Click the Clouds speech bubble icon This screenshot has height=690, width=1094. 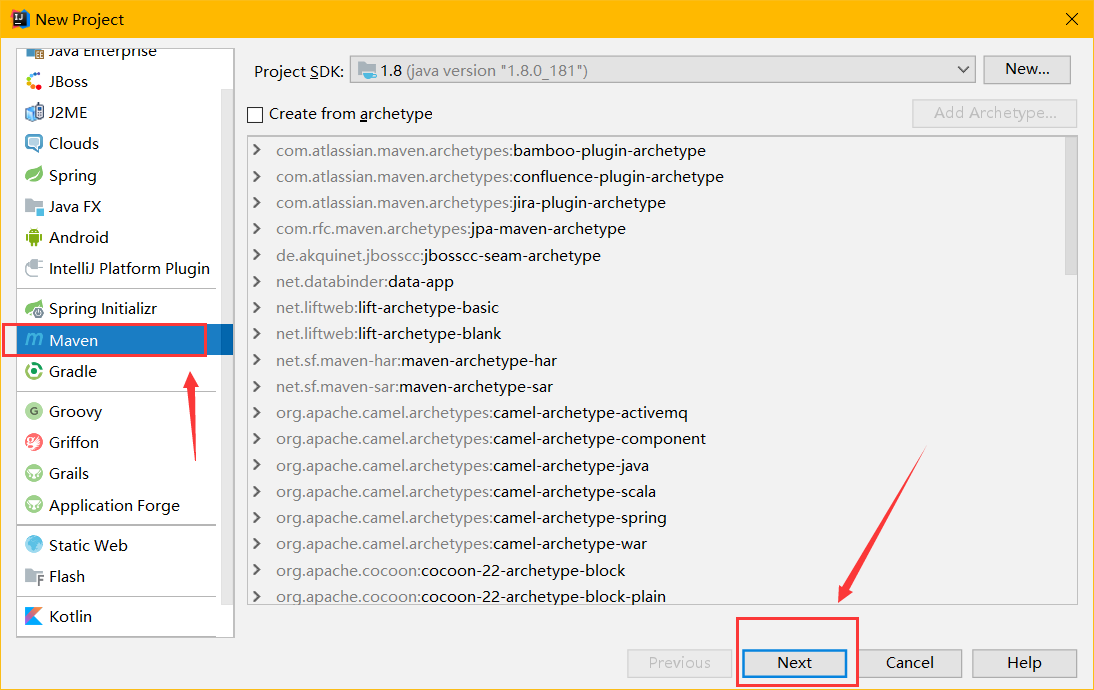(33, 143)
